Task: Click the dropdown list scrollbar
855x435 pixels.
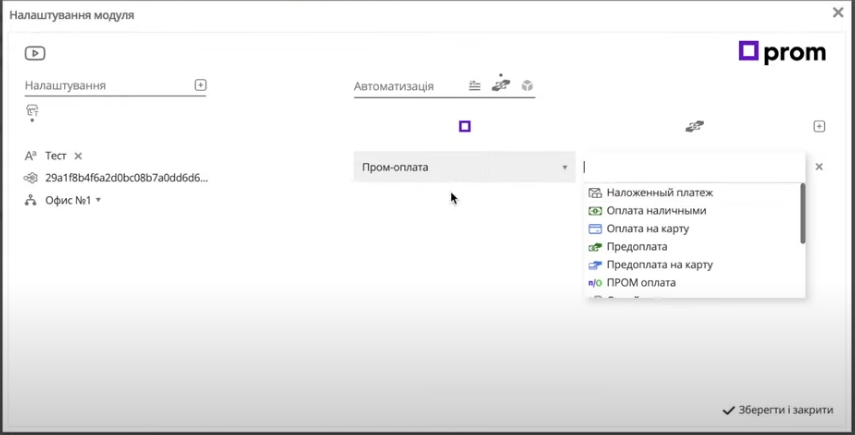Action: pyautogui.click(x=802, y=213)
